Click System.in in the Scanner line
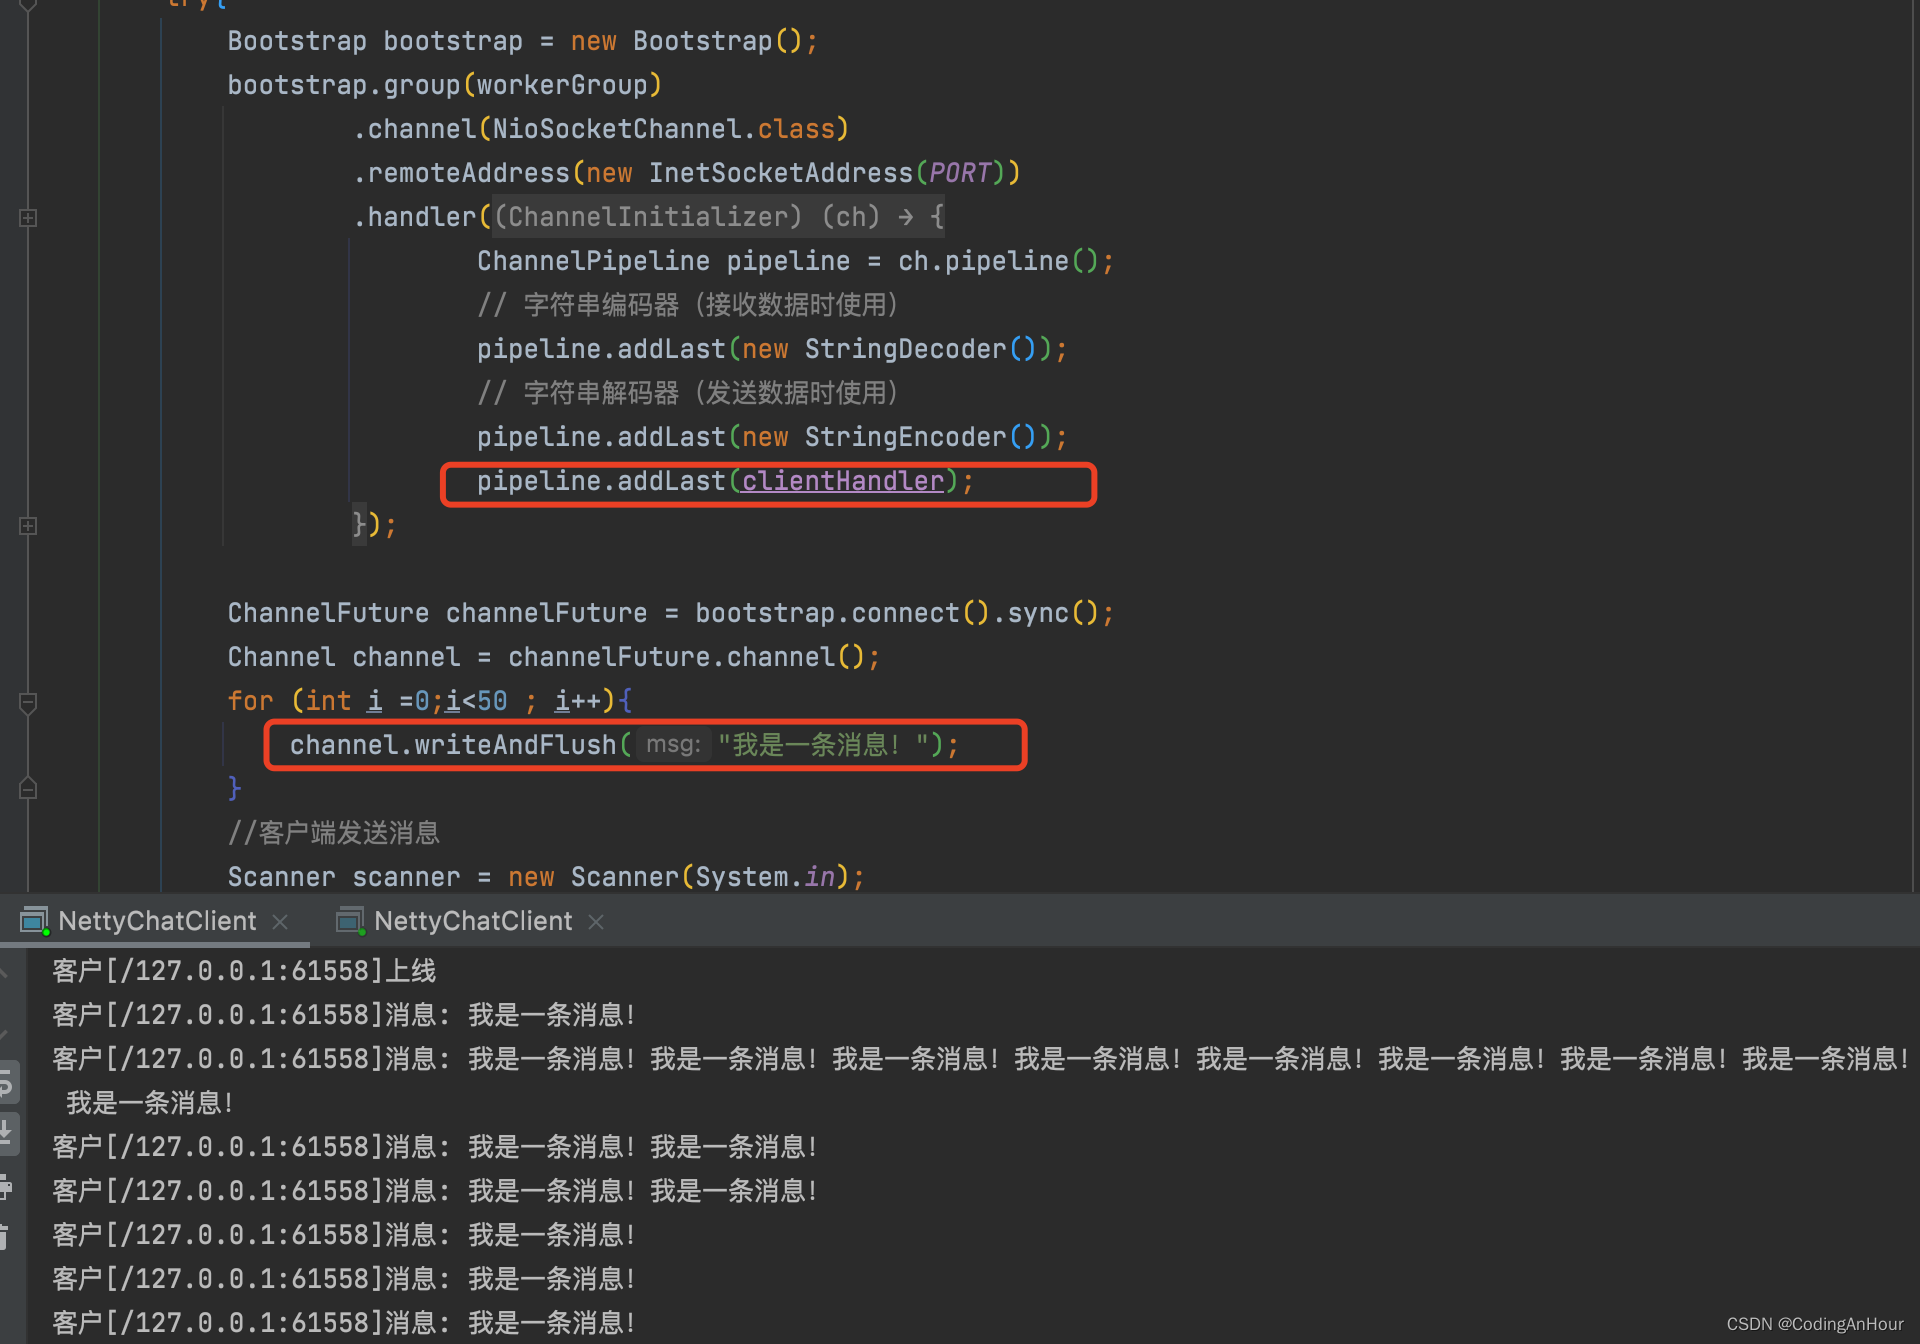This screenshot has width=1920, height=1344. click(x=765, y=877)
